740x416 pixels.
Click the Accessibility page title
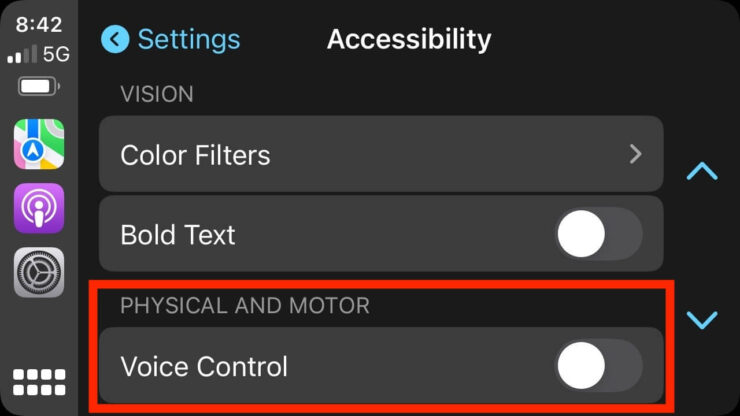tap(409, 39)
